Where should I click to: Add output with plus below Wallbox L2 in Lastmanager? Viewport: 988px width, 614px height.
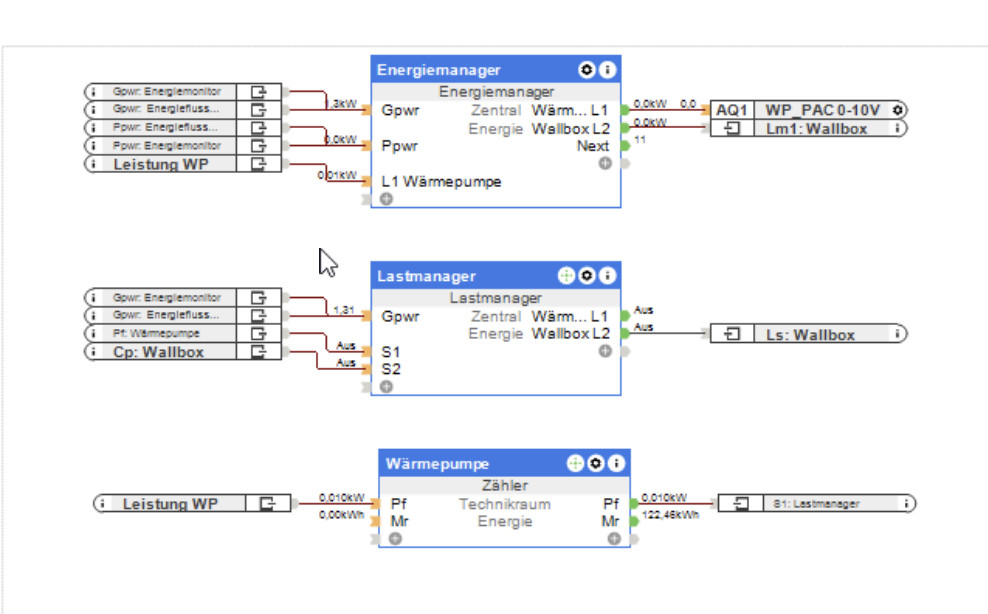[605, 351]
